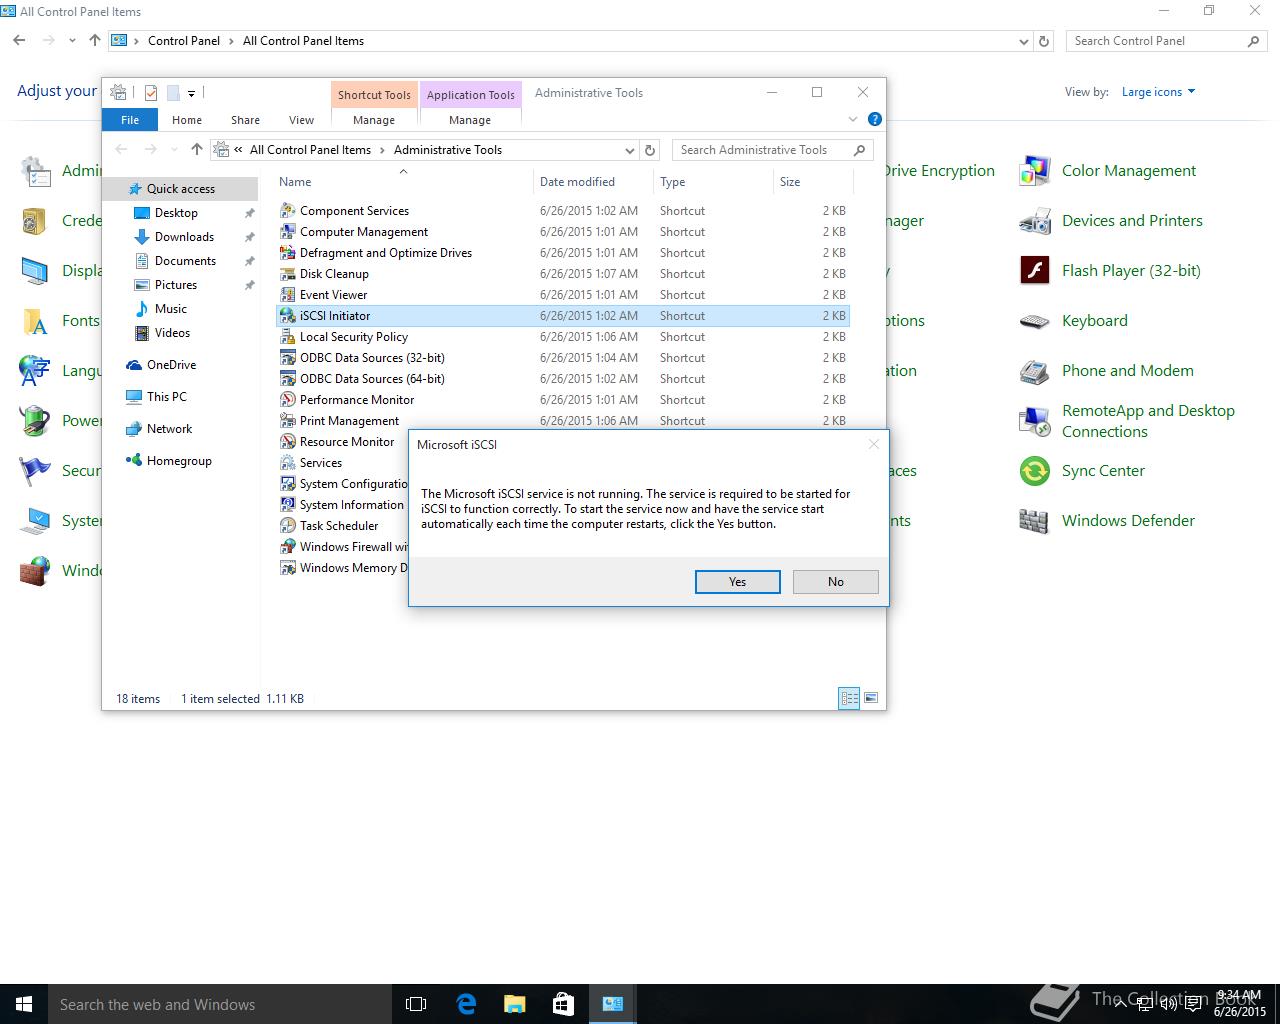Select the System Configuration icon
The height and width of the screenshot is (1024, 1280).
tap(288, 484)
